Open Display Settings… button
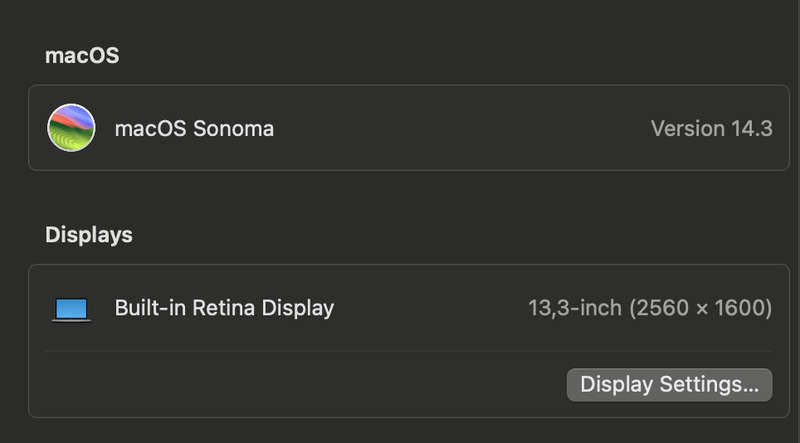Image resolution: width=800 pixels, height=443 pixels. 669,385
